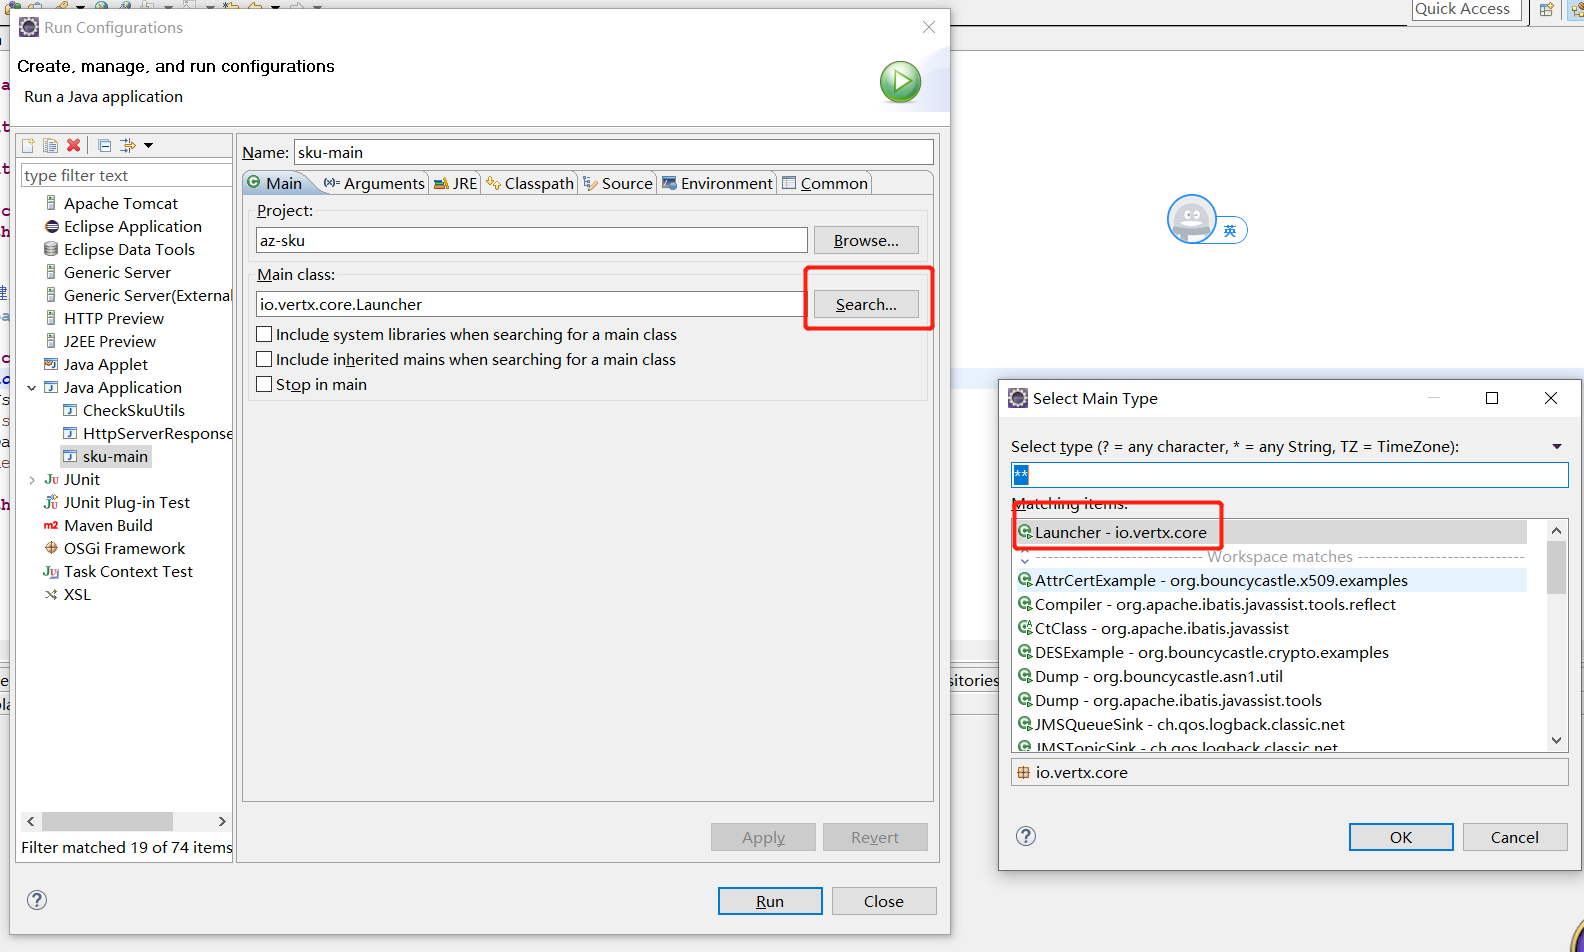Viewport: 1584px width, 952px height.
Task: Select Maven Build entry
Action: pos(108,525)
